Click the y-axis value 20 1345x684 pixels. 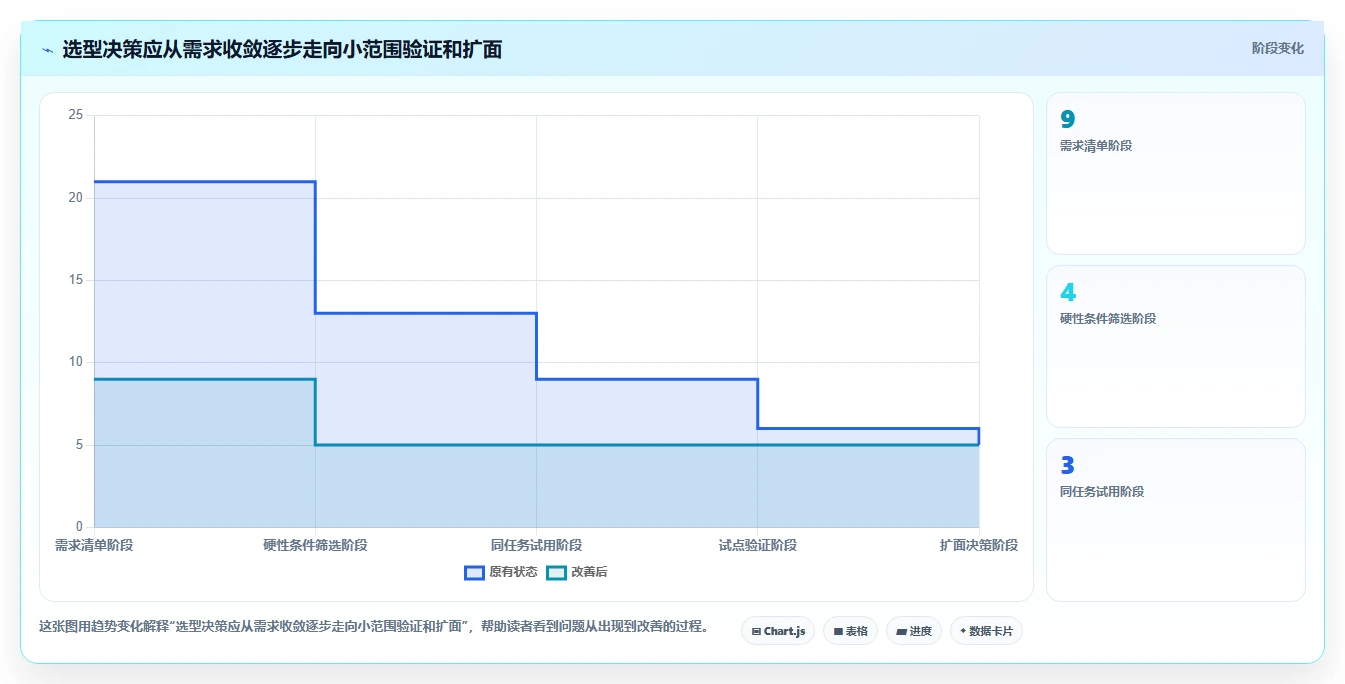pyautogui.click(x=75, y=198)
